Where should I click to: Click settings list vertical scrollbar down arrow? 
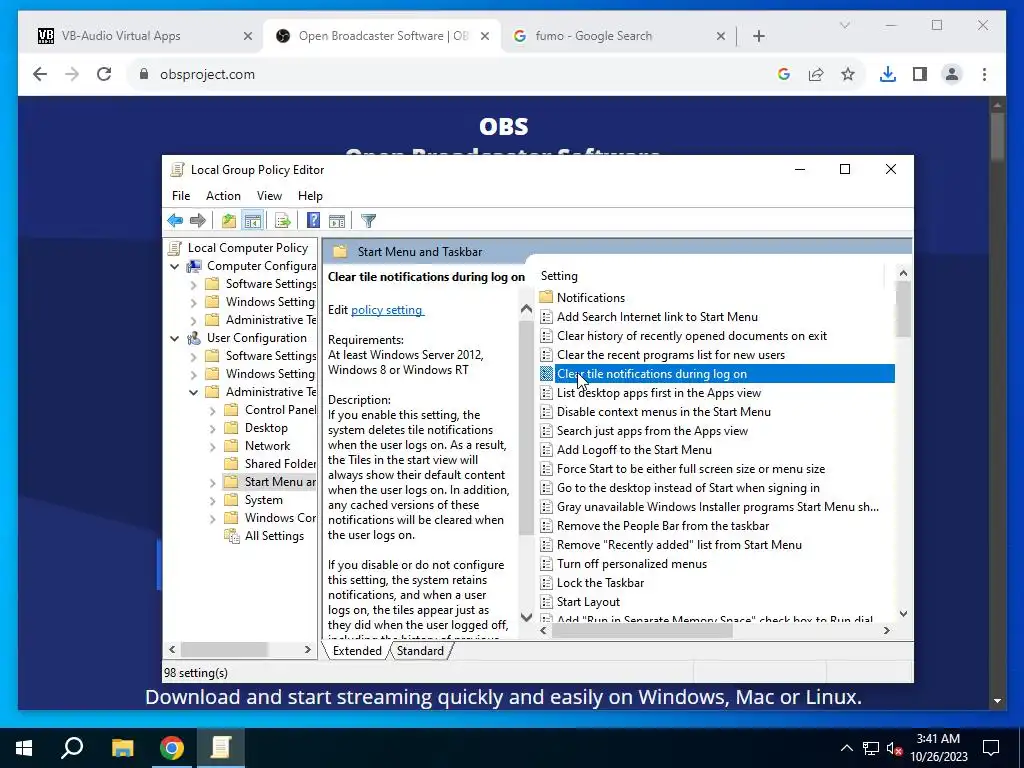point(903,614)
